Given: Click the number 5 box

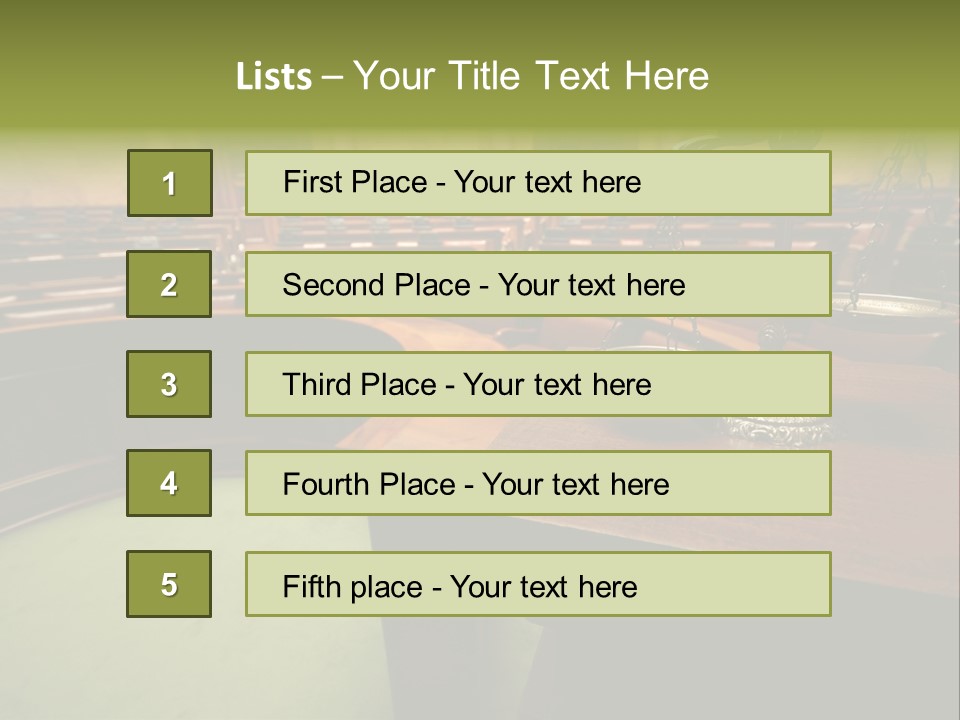Looking at the screenshot, I should tap(169, 584).
